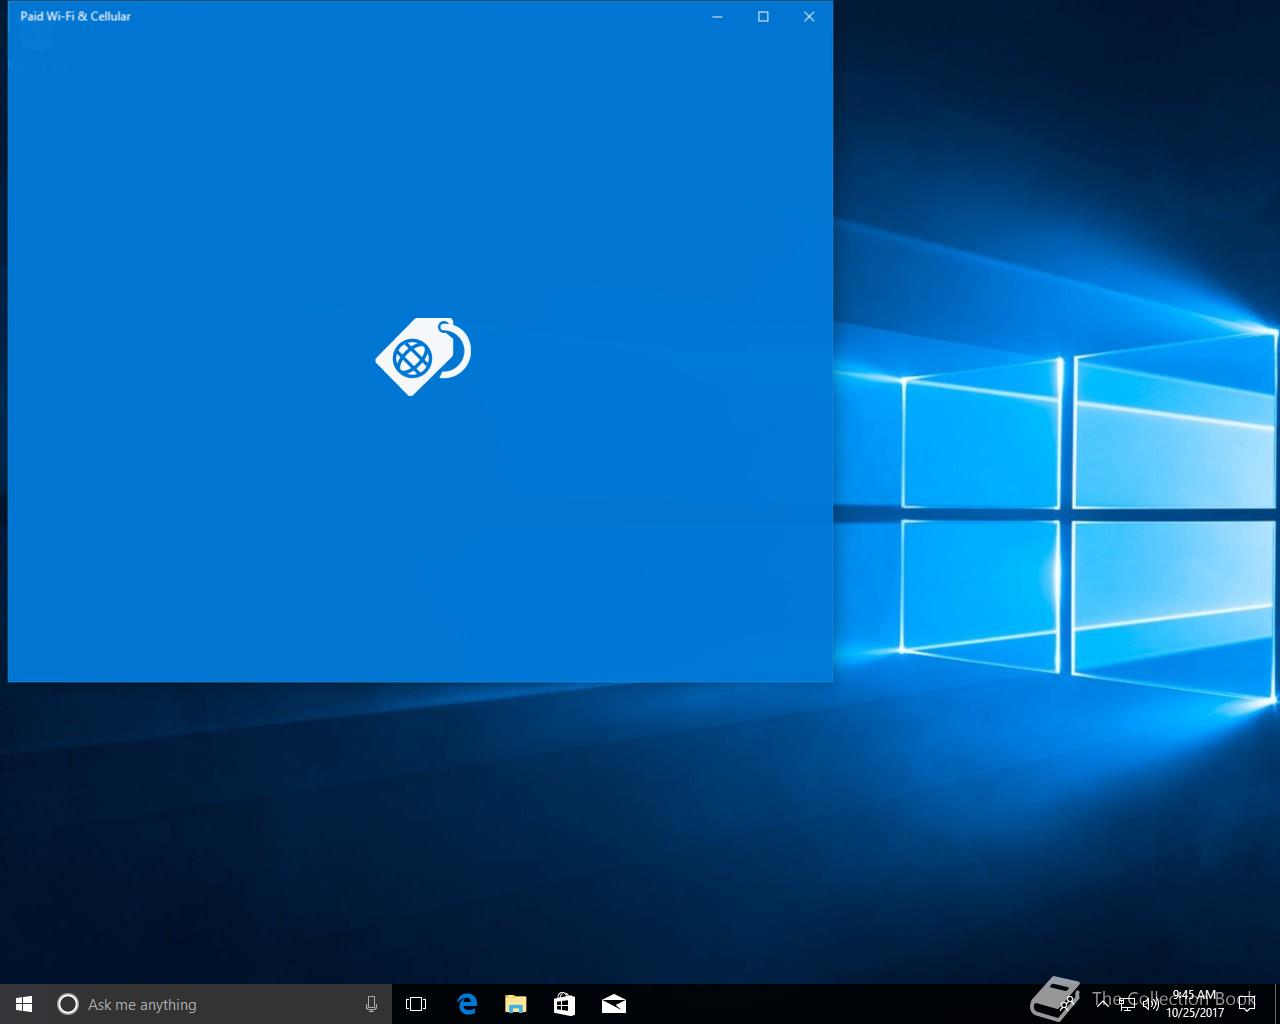Open Task View from the taskbar
The image size is (1280, 1024).
pos(416,1004)
